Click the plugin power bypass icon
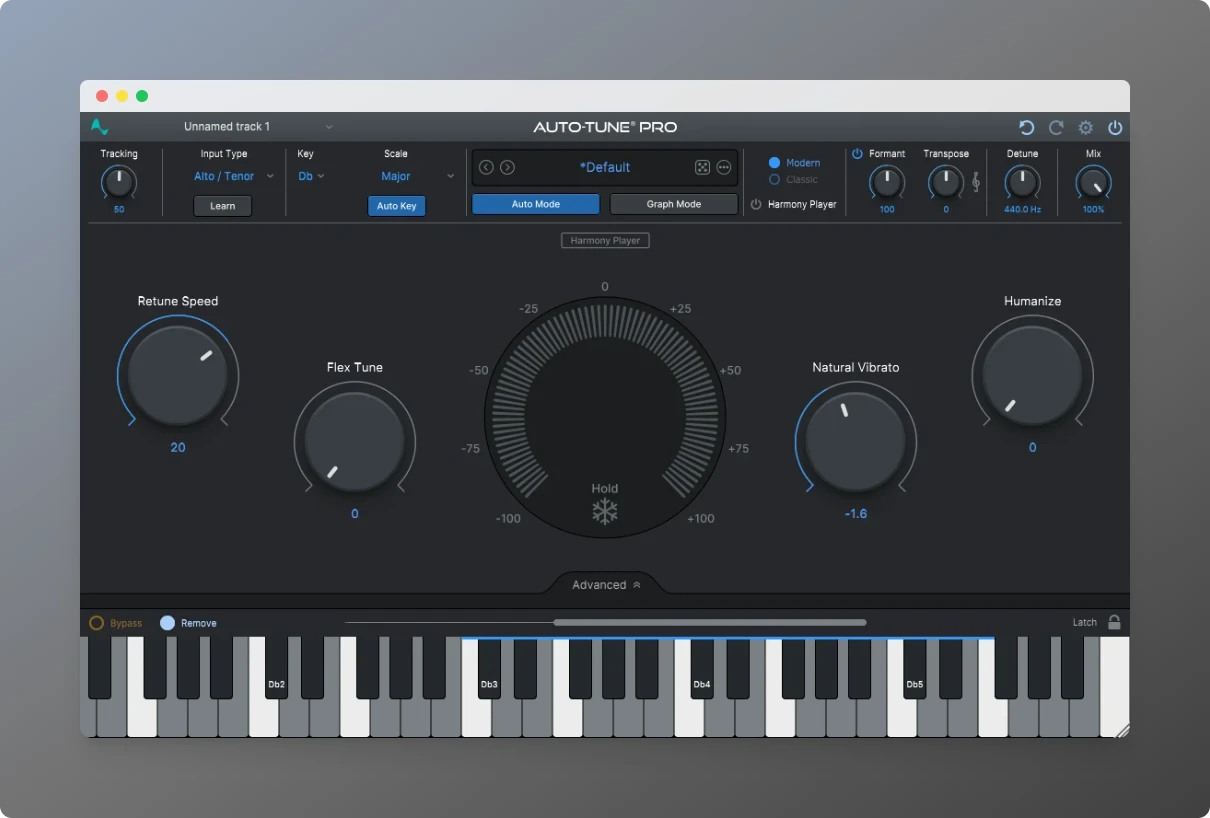 pyautogui.click(x=1115, y=128)
